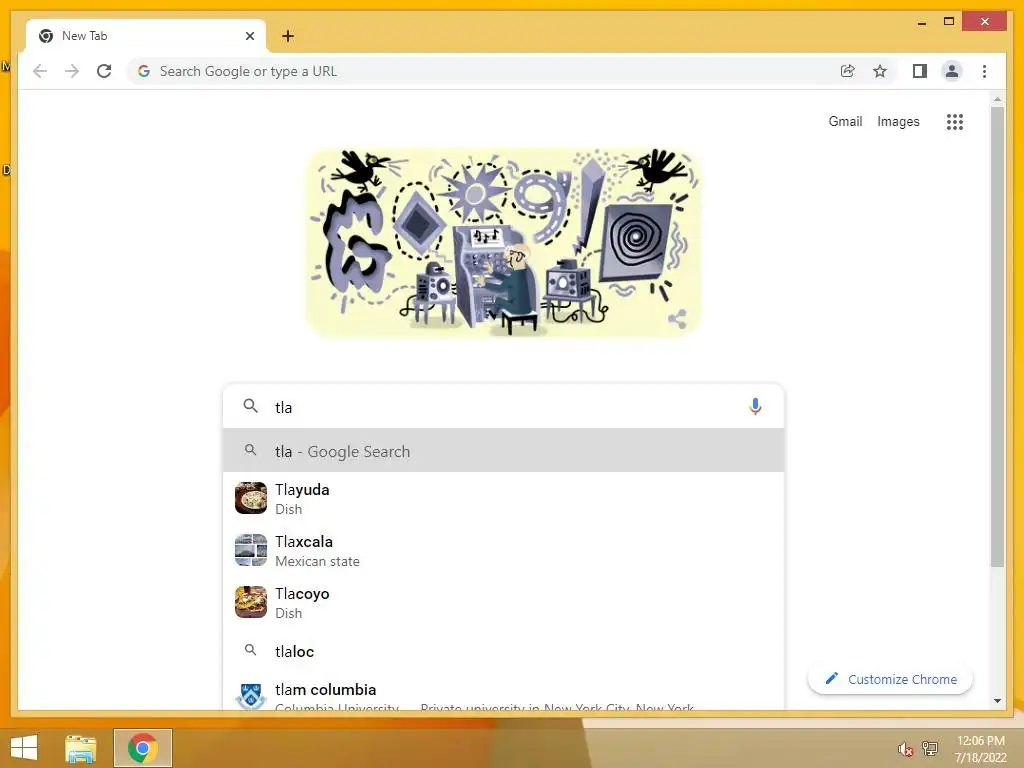This screenshot has height=768, width=1024.
Task: Click the Tlaxcala thumbnail image
Action: tap(251, 550)
